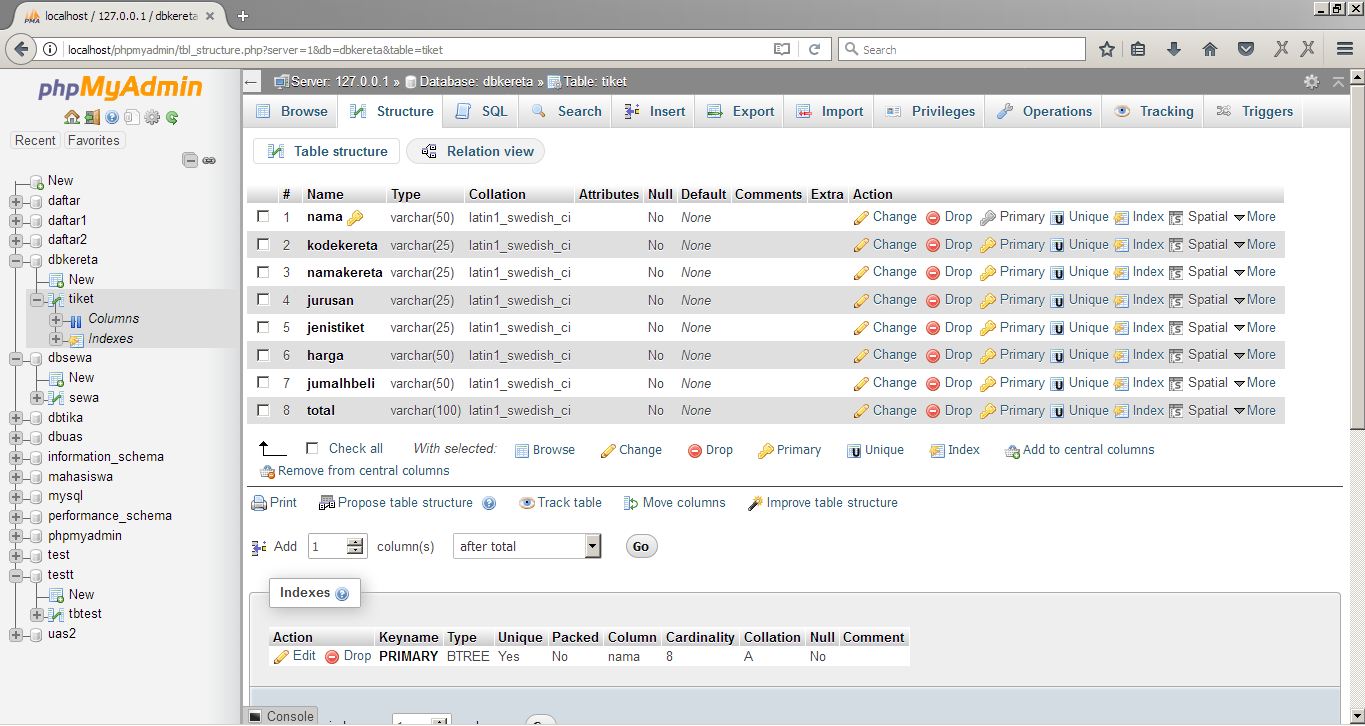
Task: Click the Print icon above the structure
Action: point(273,502)
